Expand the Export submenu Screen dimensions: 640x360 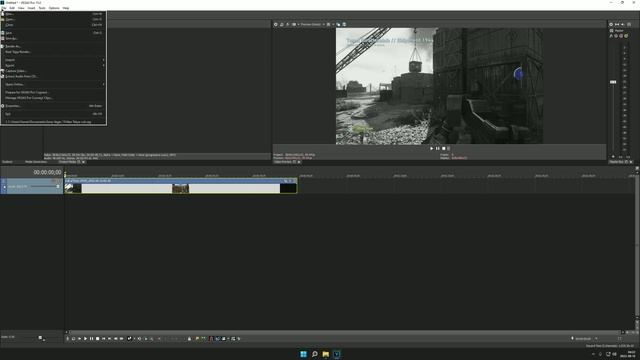click(54, 65)
